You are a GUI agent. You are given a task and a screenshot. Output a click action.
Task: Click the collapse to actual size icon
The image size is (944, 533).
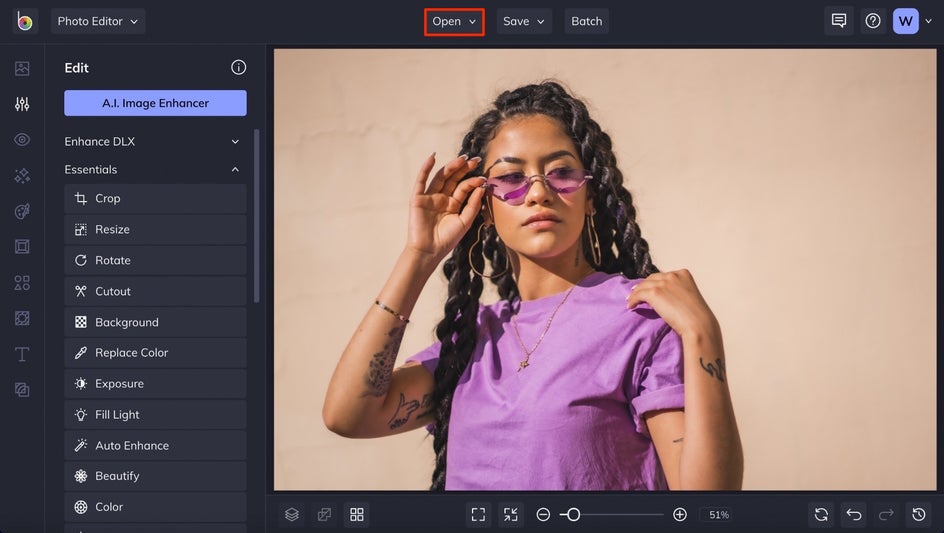pos(511,514)
